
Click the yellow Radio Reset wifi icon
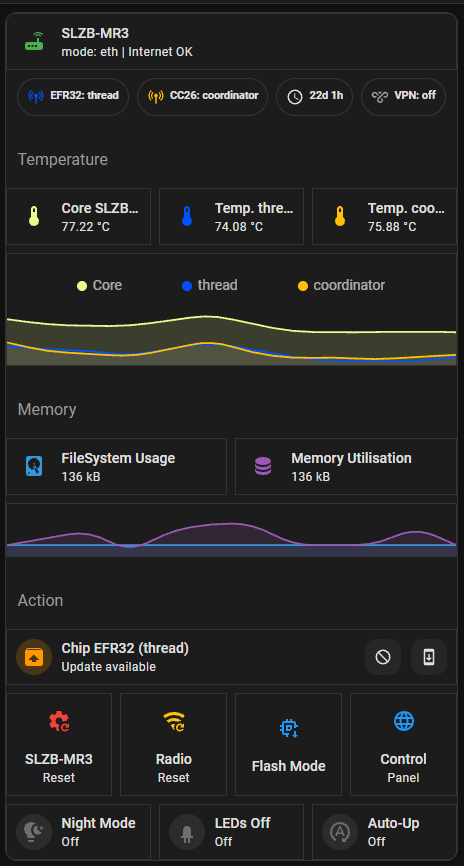(x=173, y=721)
